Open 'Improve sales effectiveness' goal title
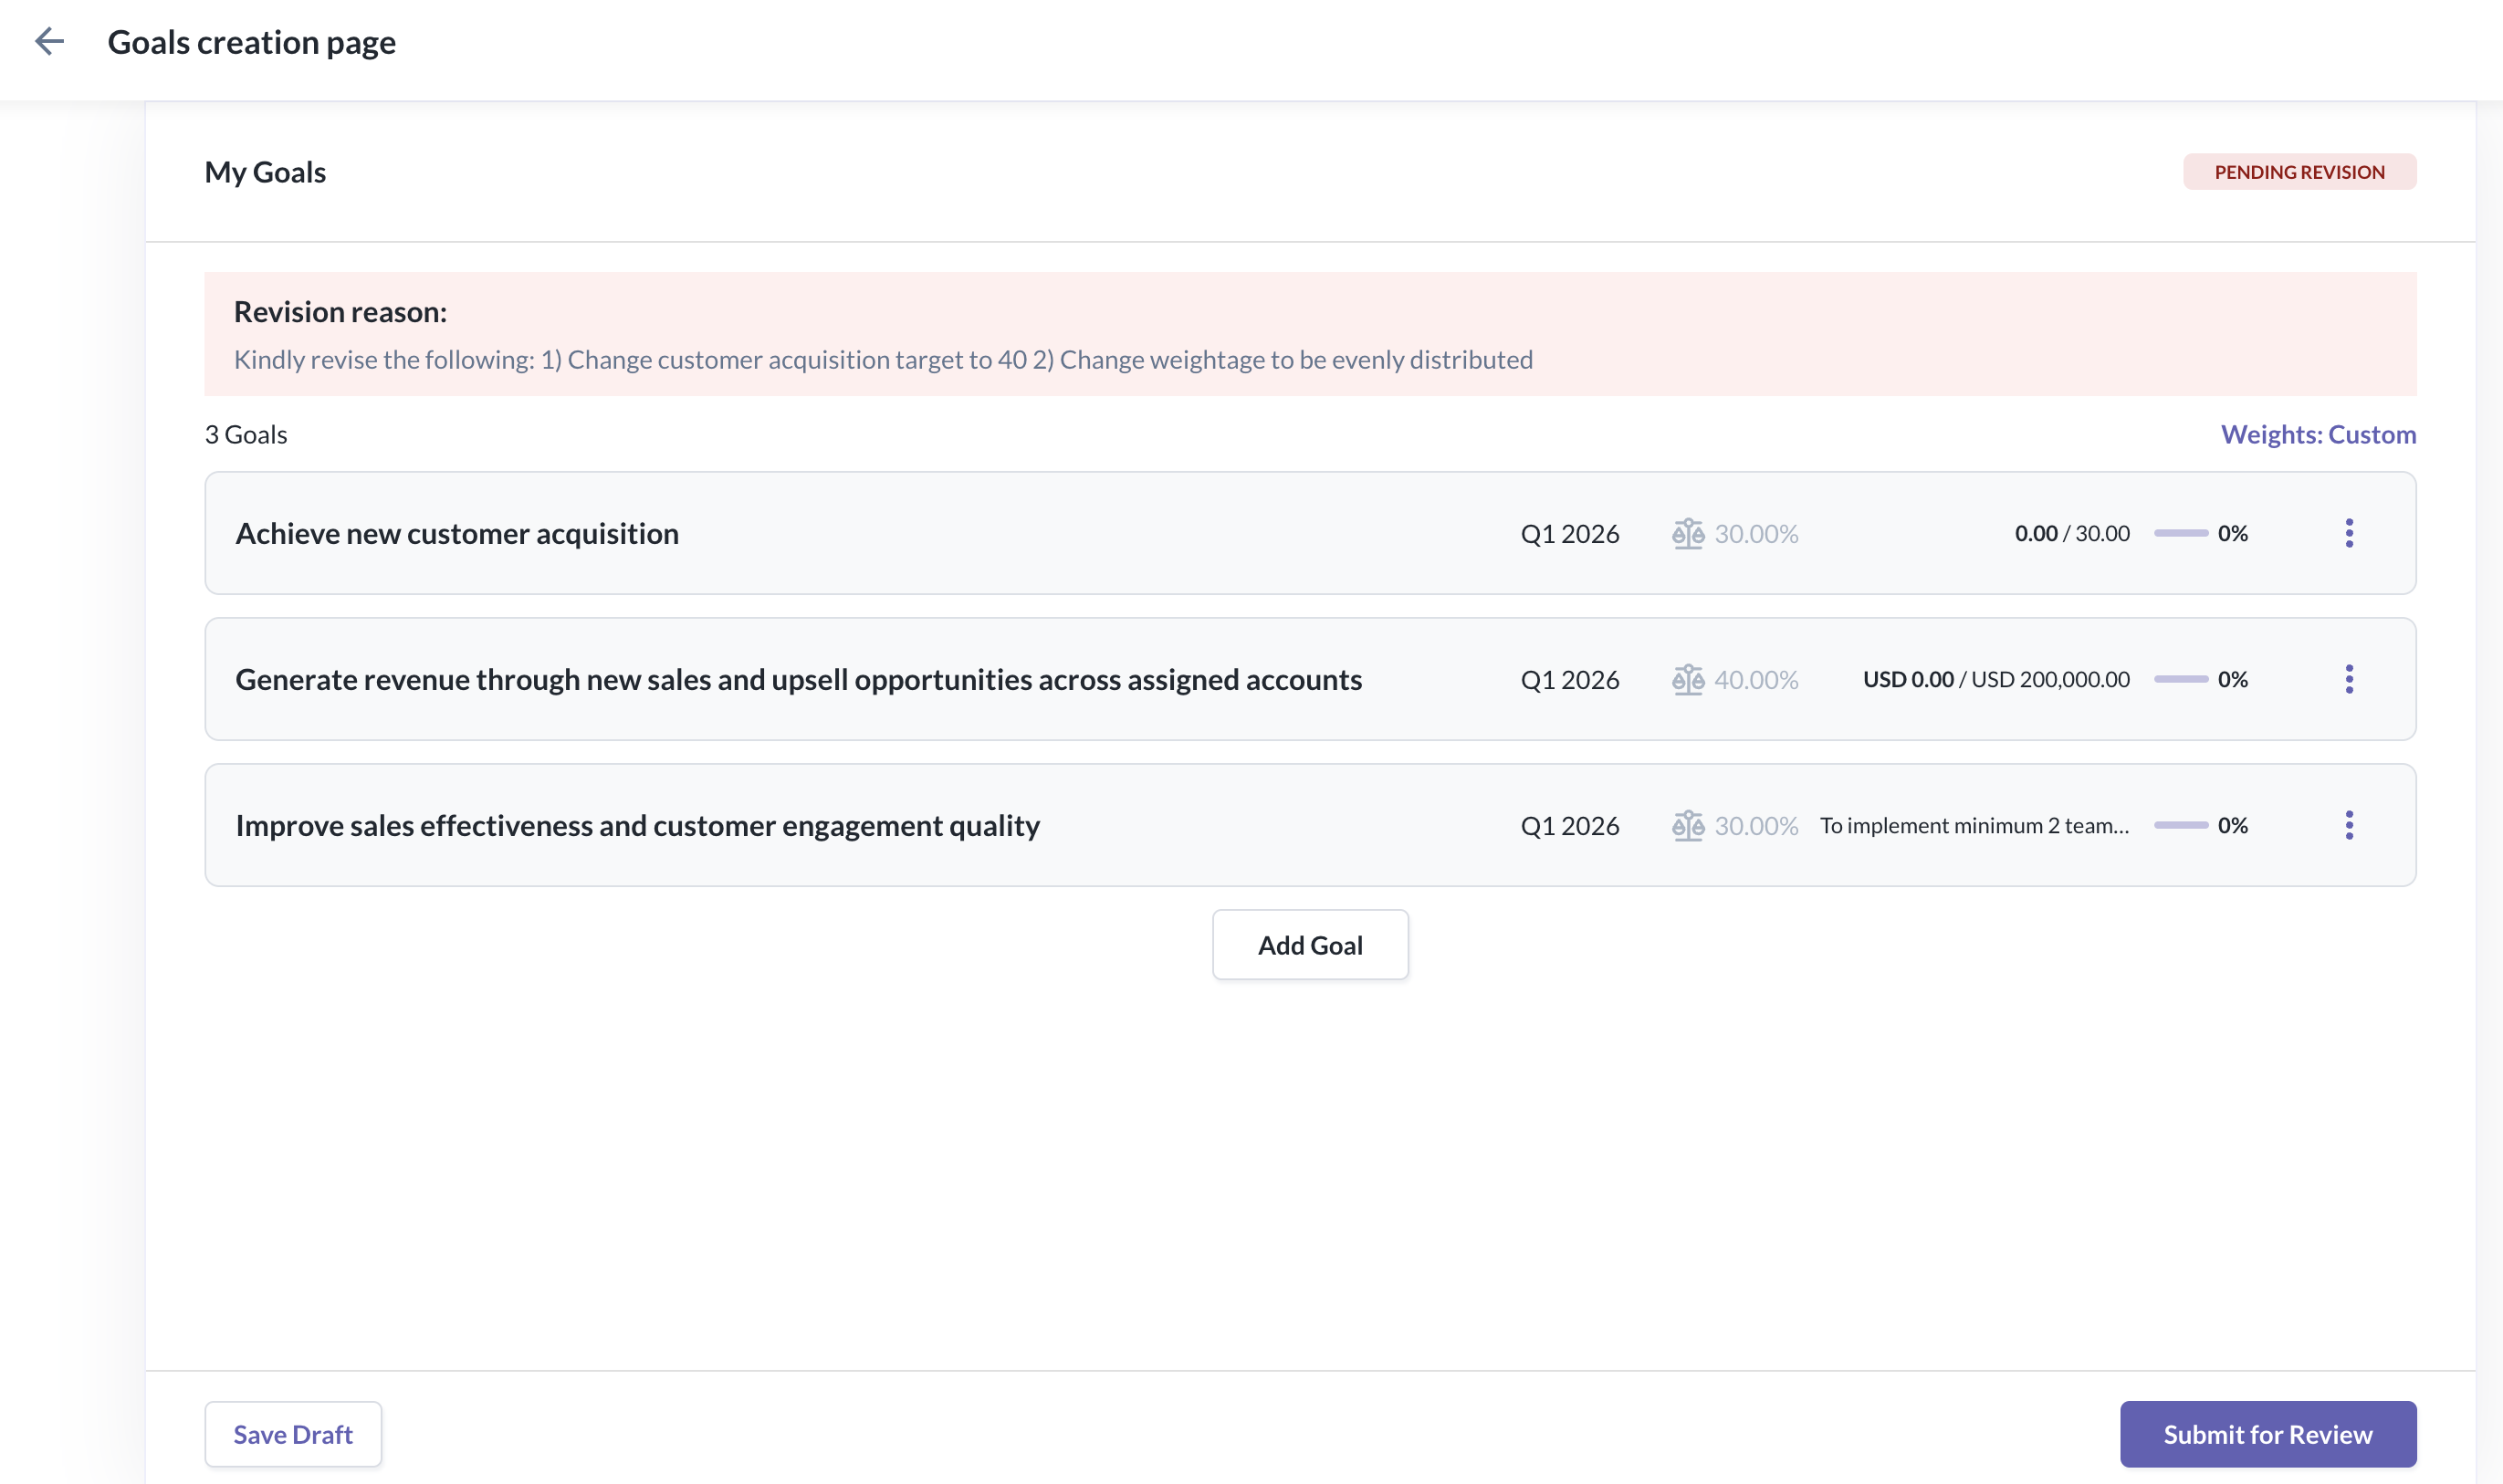The height and width of the screenshot is (1484, 2503). 637,825
